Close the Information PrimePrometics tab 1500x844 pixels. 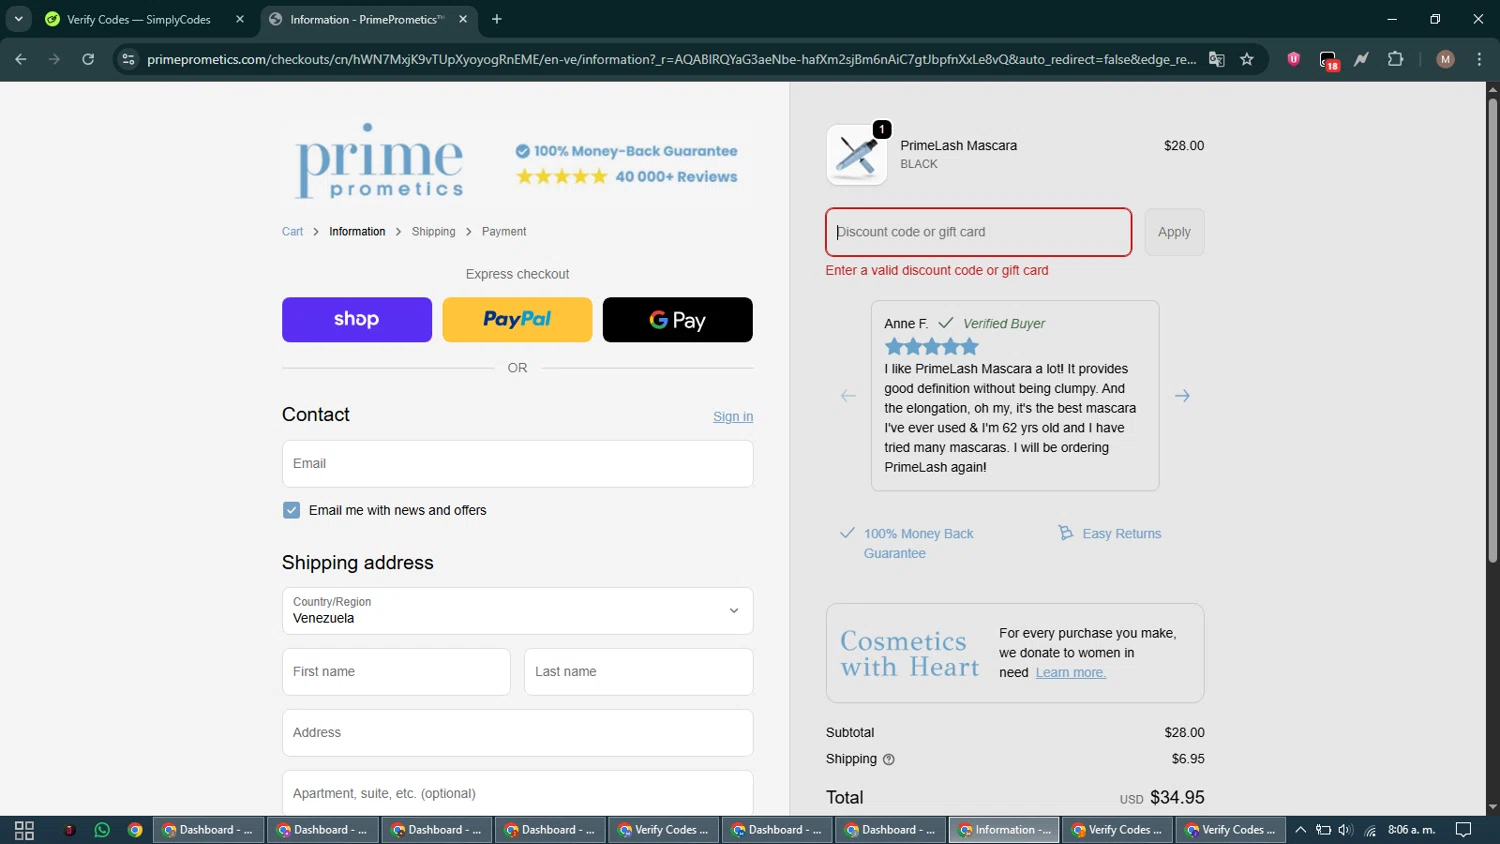[463, 19]
